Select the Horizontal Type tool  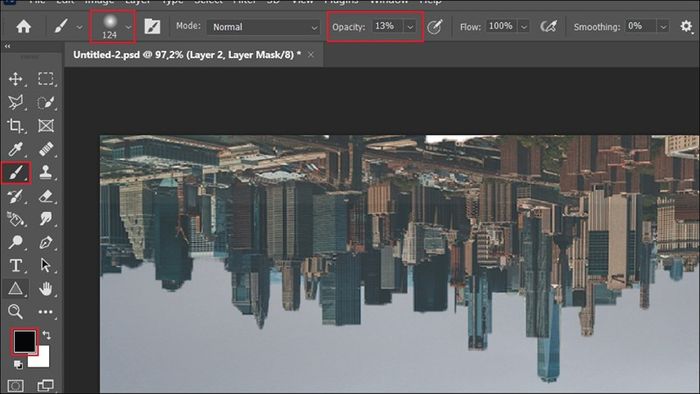pos(16,265)
